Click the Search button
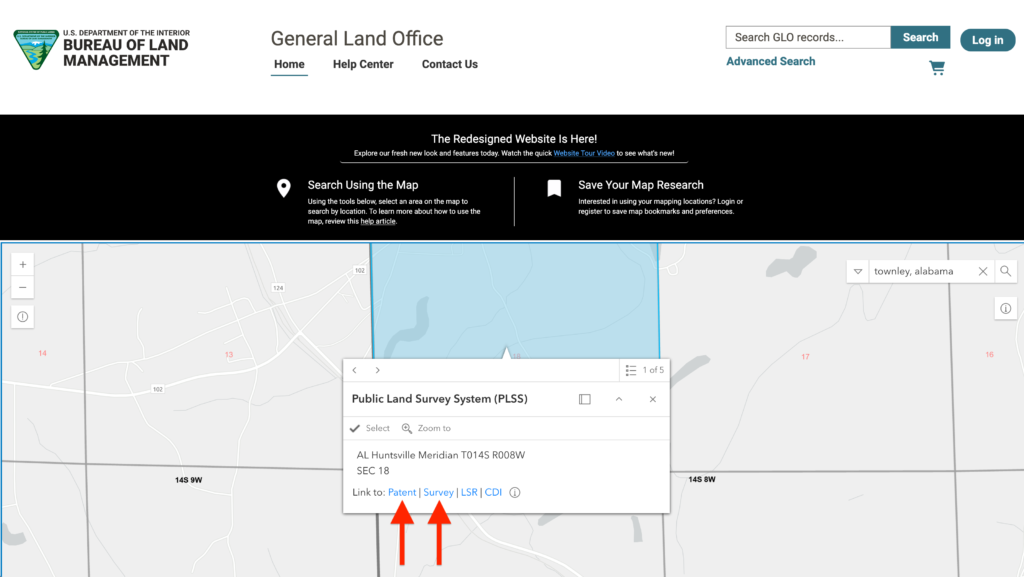1024x577 pixels. [x=920, y=37]
